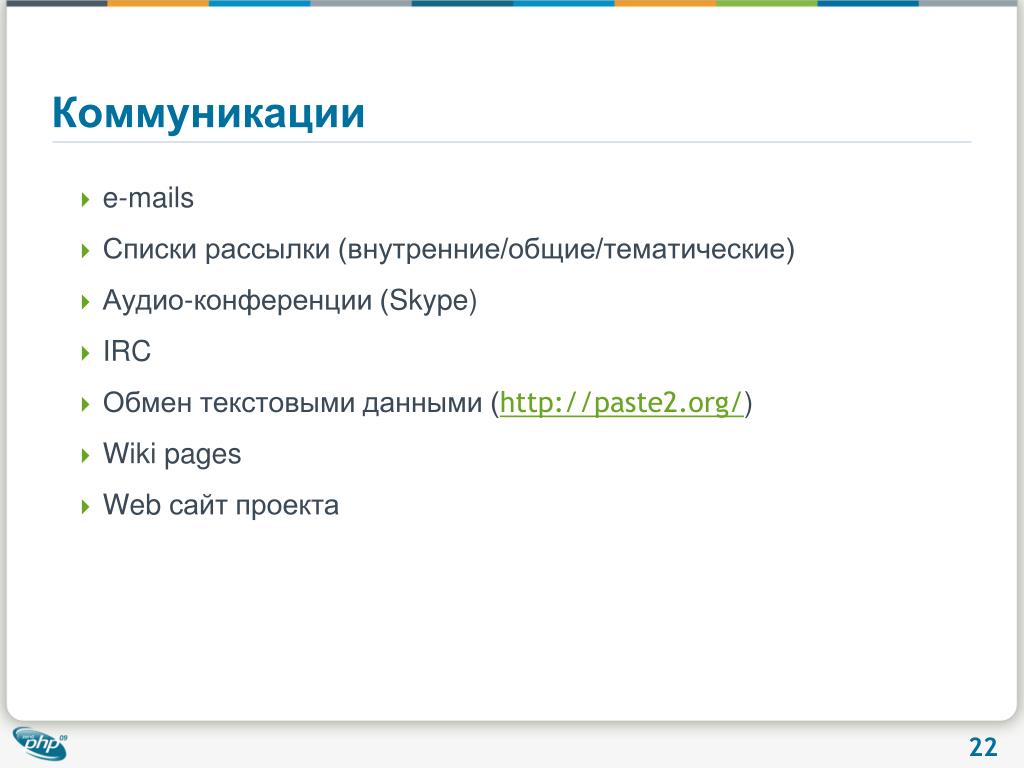The width and height of the screenshot is (1024, 768).
Task: Click the 'Обмен текстовыми данными' text
Action: coord(292,403)
